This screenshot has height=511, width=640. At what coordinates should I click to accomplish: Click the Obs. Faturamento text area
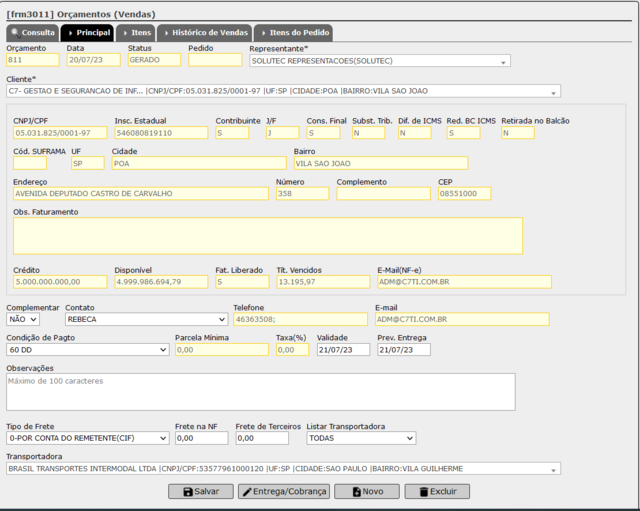click(268, 236)
